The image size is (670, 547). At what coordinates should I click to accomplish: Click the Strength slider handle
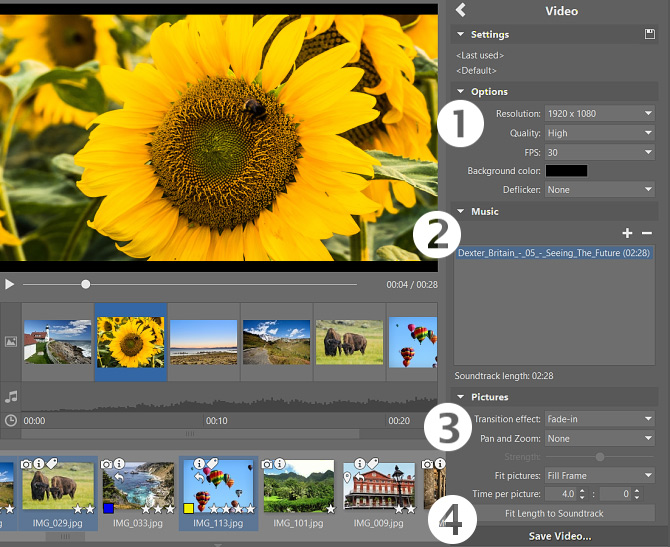pos(600,457)
